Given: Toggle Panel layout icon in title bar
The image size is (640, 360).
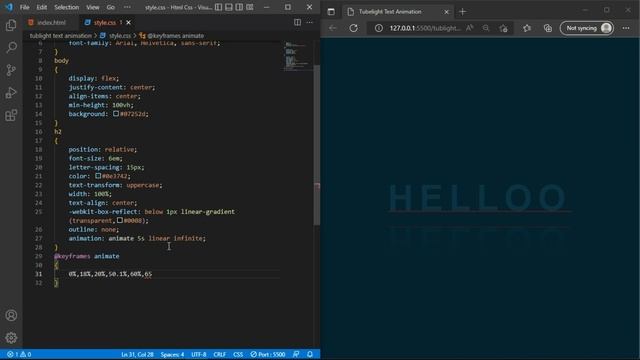Looking at the screenshot, I should tap(229, 7).
